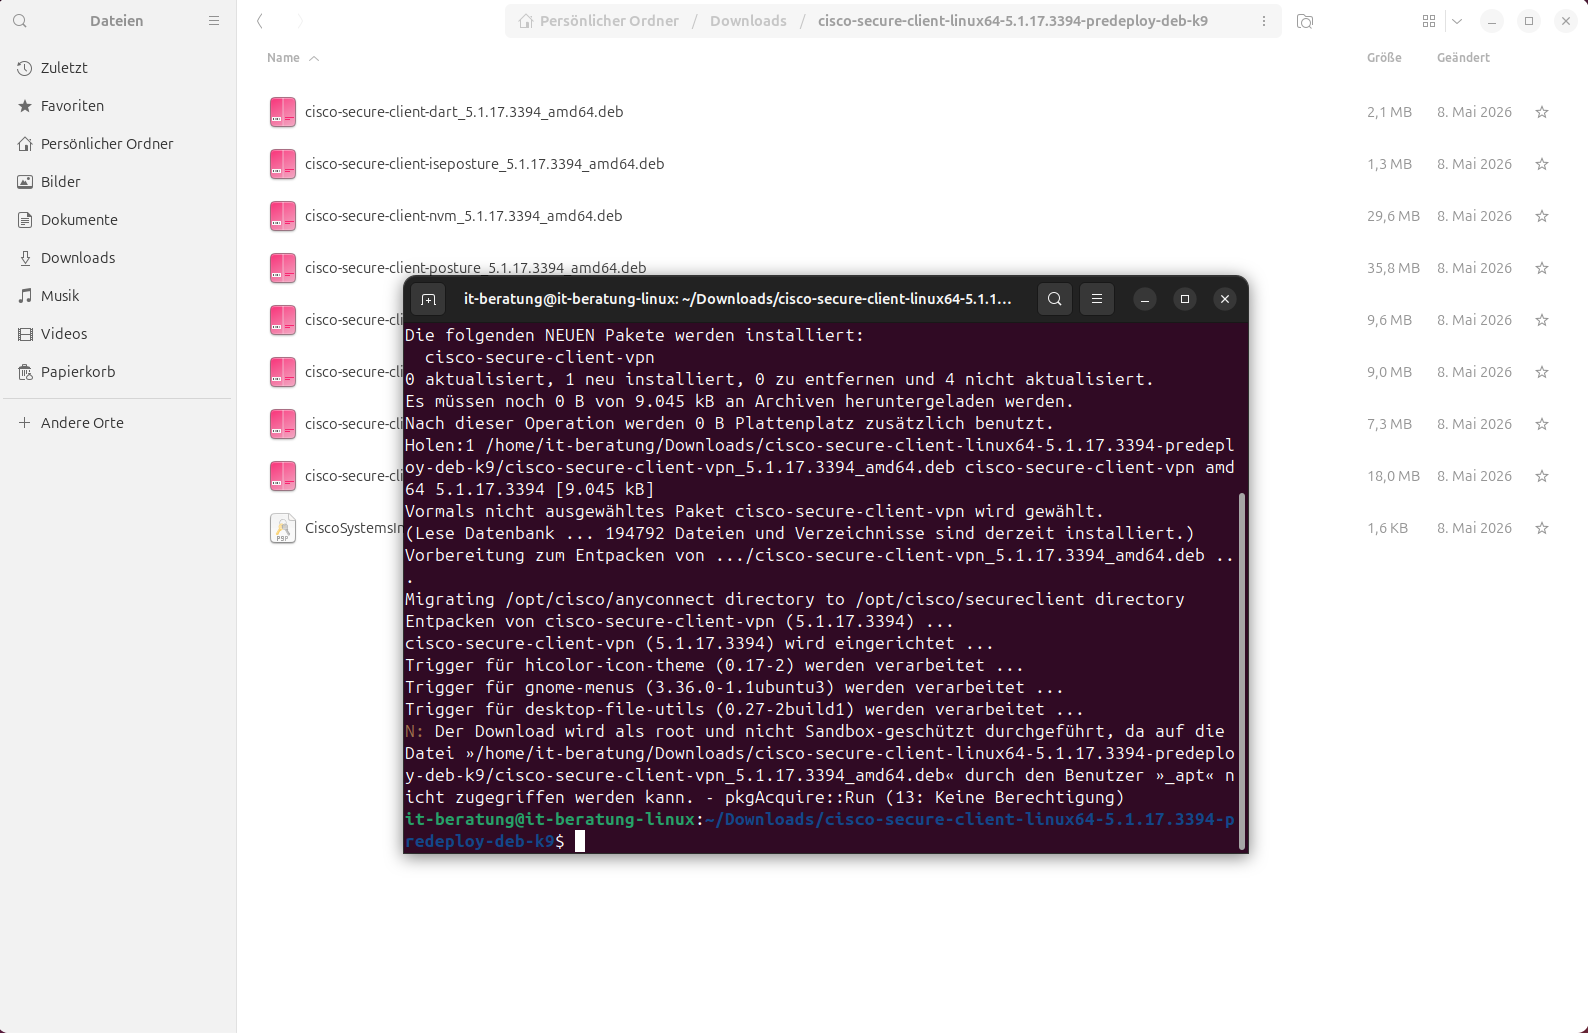Image resolution: width=1588 pixels, height=1033 pixels.
Task: Star the dart_5.1.17.3394 deb file
Action: [1542, 112]
